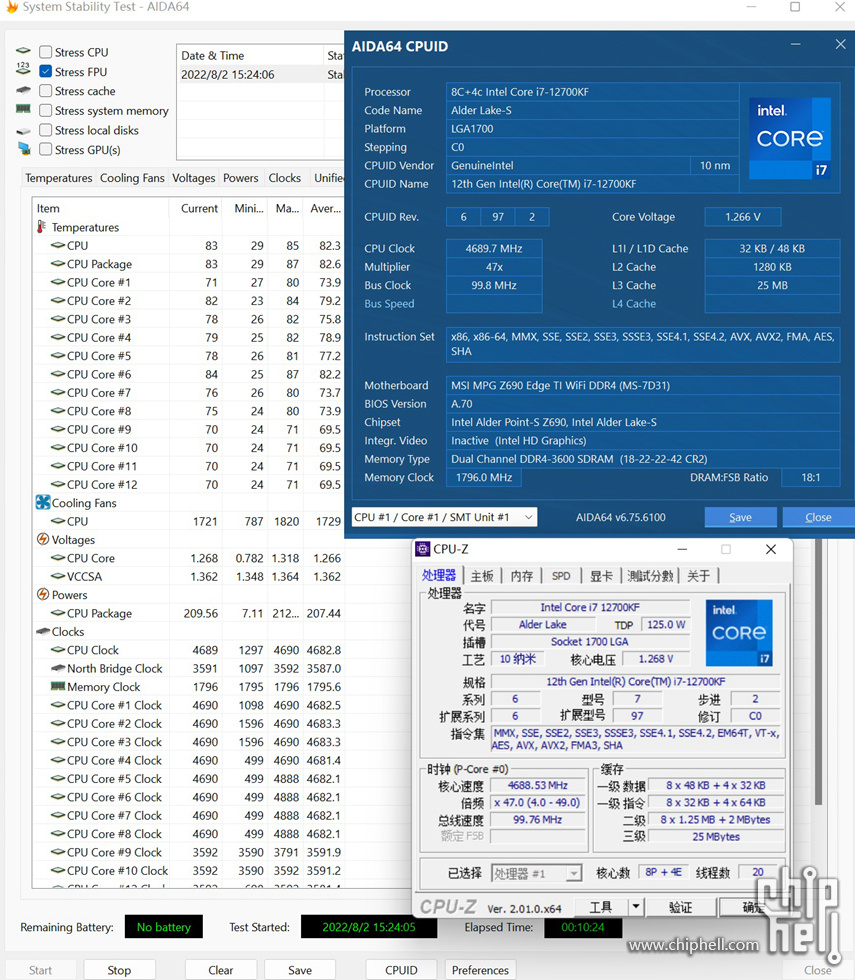This screenshot has height=980, width=855.
Task: Click the 验证 button in CPU-Z
Action: pyautogui.click(x=681, y=907)
